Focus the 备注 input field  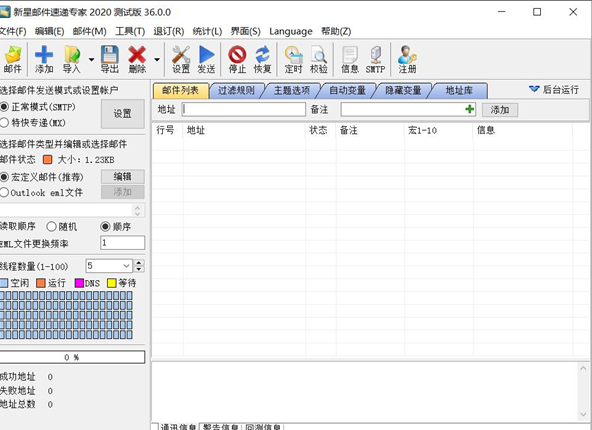[x=408, y=109]
